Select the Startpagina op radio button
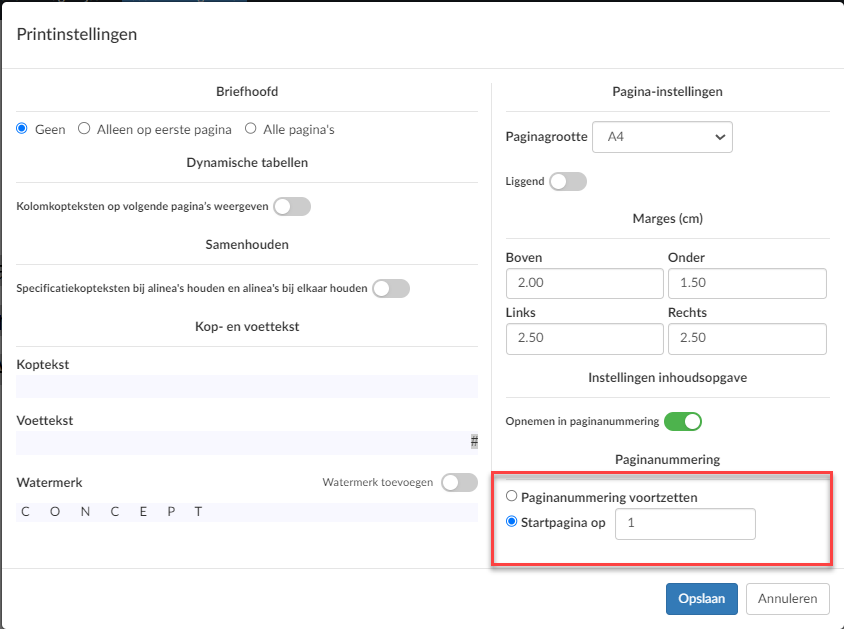Viewport: 844px width, 629px height. (512, 521)
